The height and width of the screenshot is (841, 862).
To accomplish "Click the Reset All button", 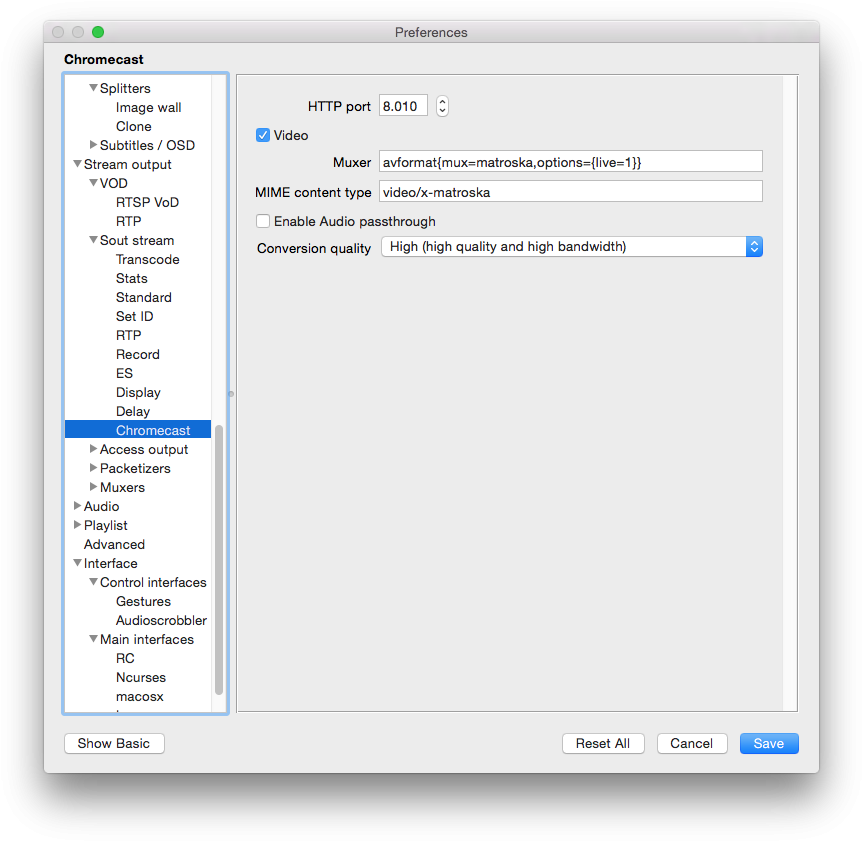I will [x=603, y=743].
